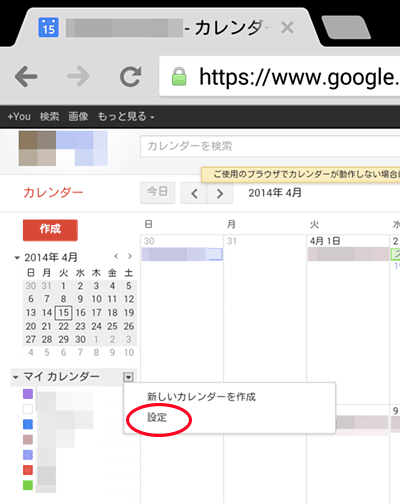Go to previous period in main calendar
This screenshot has height=503, width=400.
194,193
